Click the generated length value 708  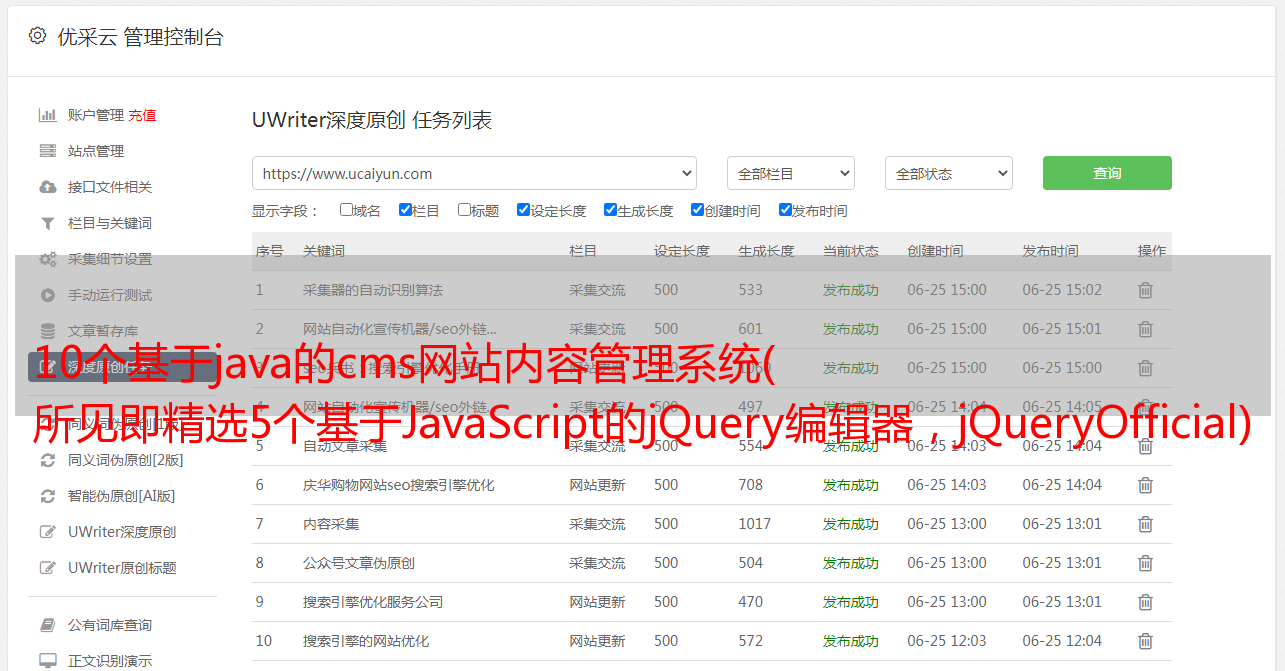pyautogui.click(x=751, y=485)
